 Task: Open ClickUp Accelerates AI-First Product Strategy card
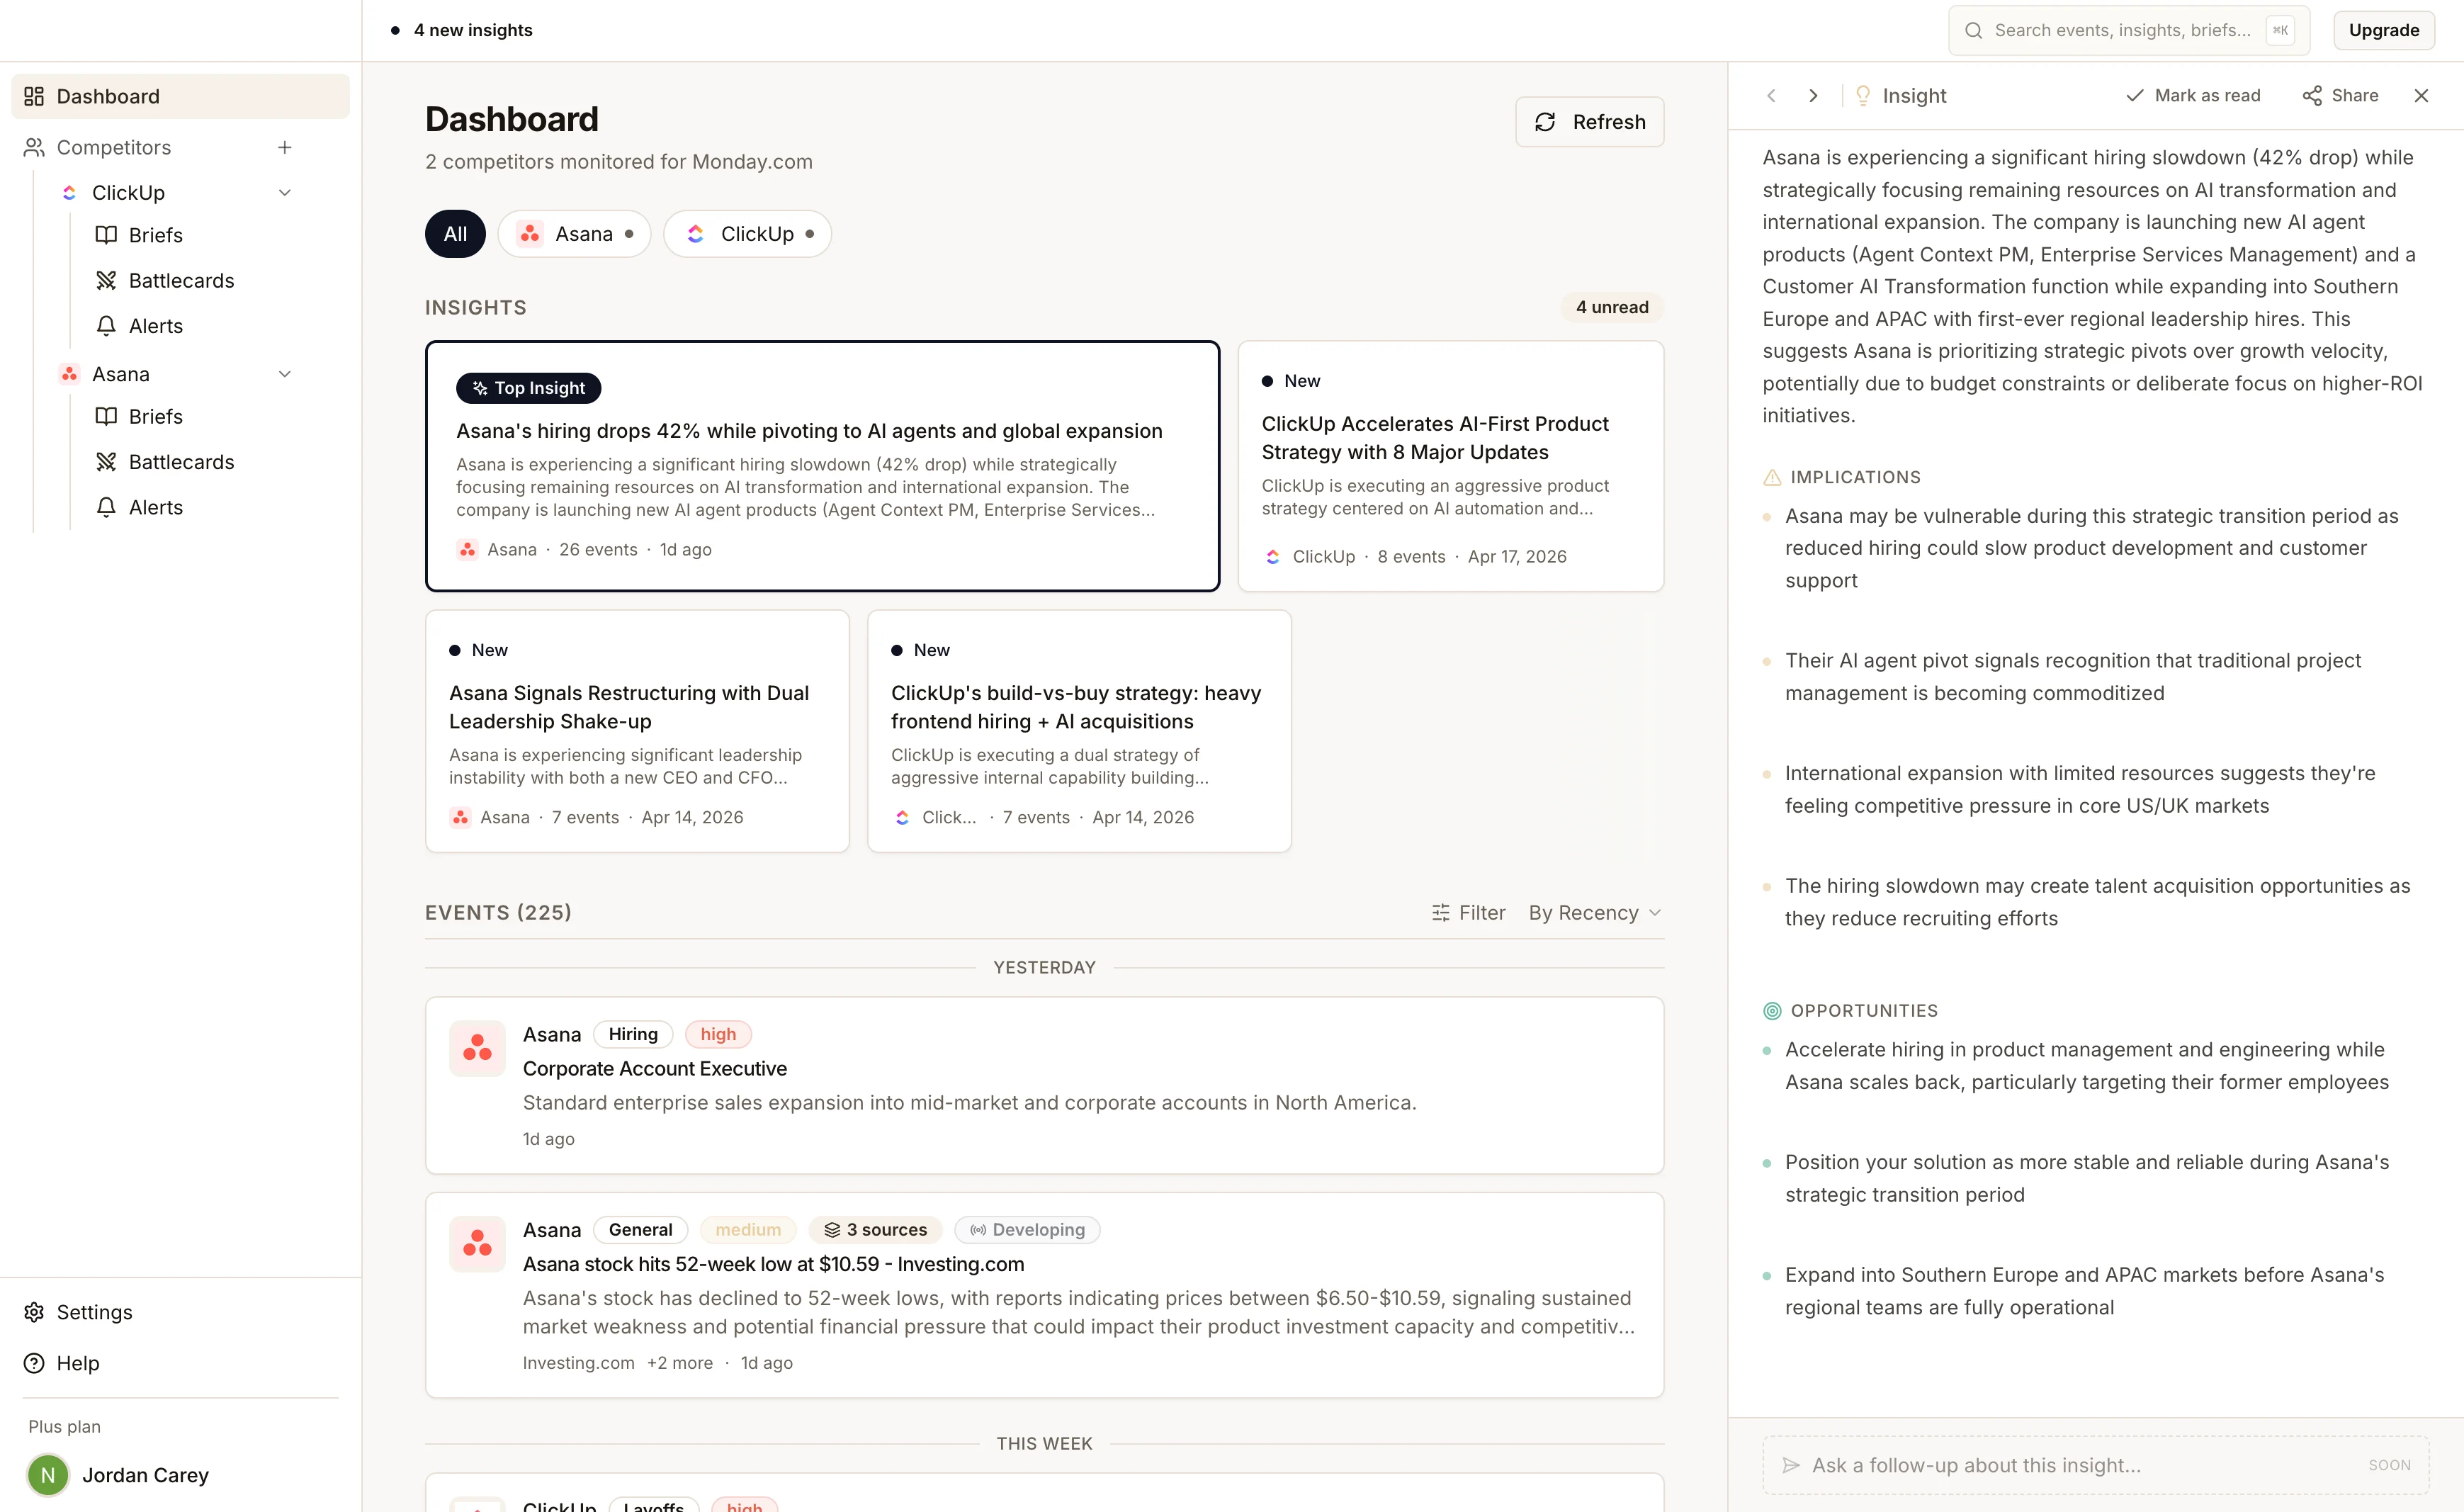[1450, 466]
